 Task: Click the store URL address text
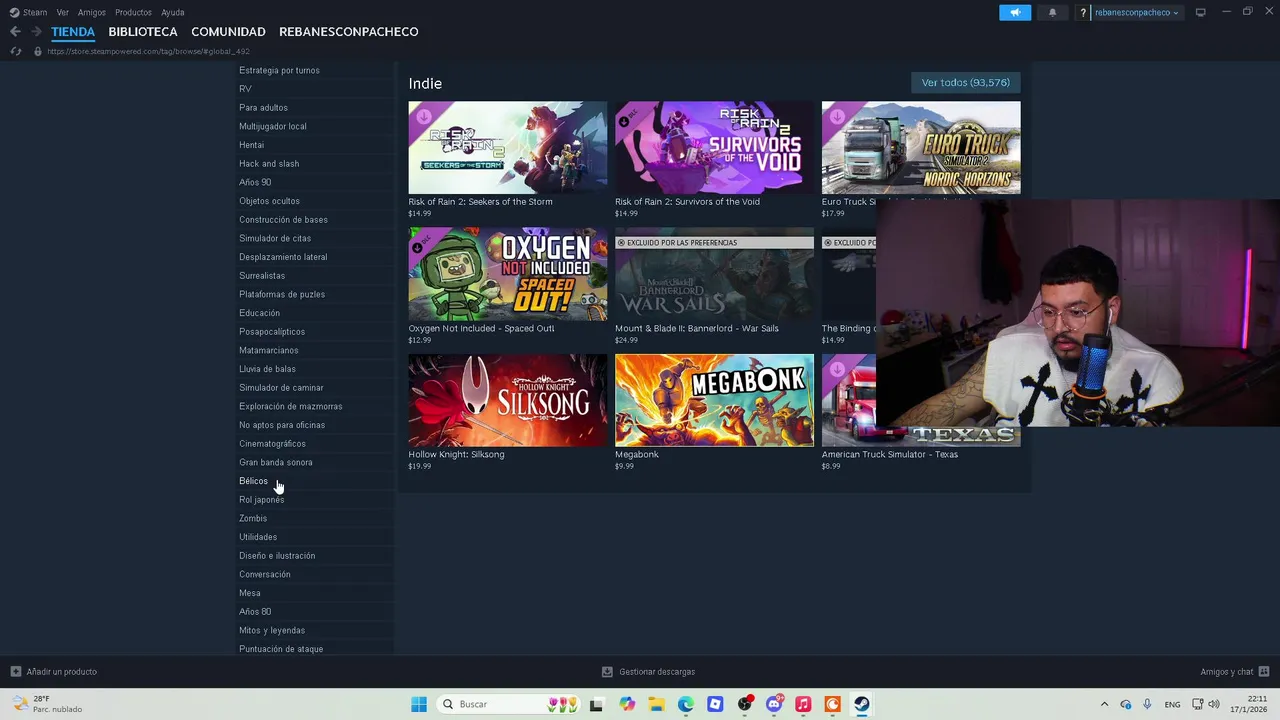pos(148,51)
